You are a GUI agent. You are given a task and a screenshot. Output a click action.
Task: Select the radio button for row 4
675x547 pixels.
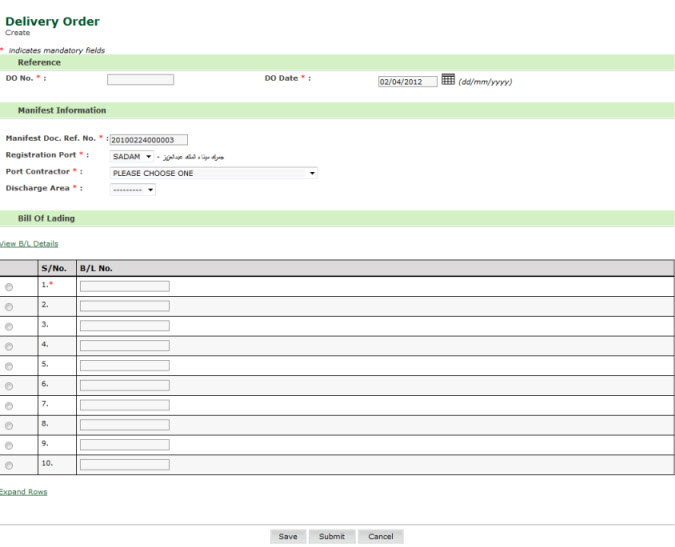(9, 347)
